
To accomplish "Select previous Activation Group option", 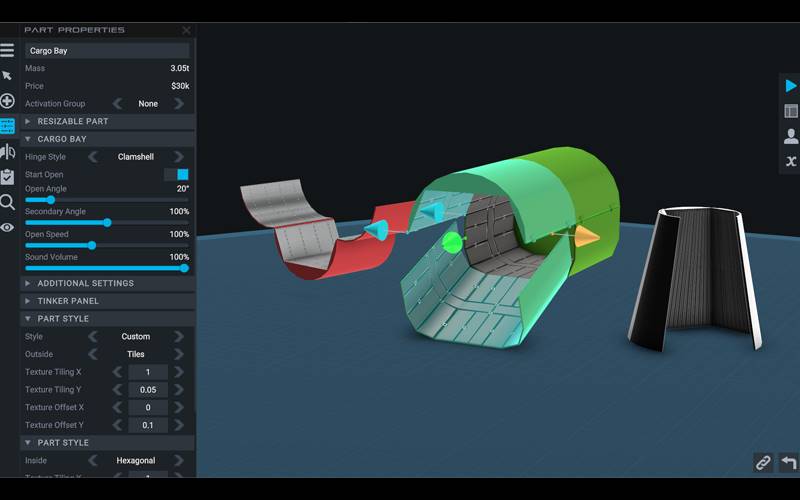I will click(x=117, y=104).
